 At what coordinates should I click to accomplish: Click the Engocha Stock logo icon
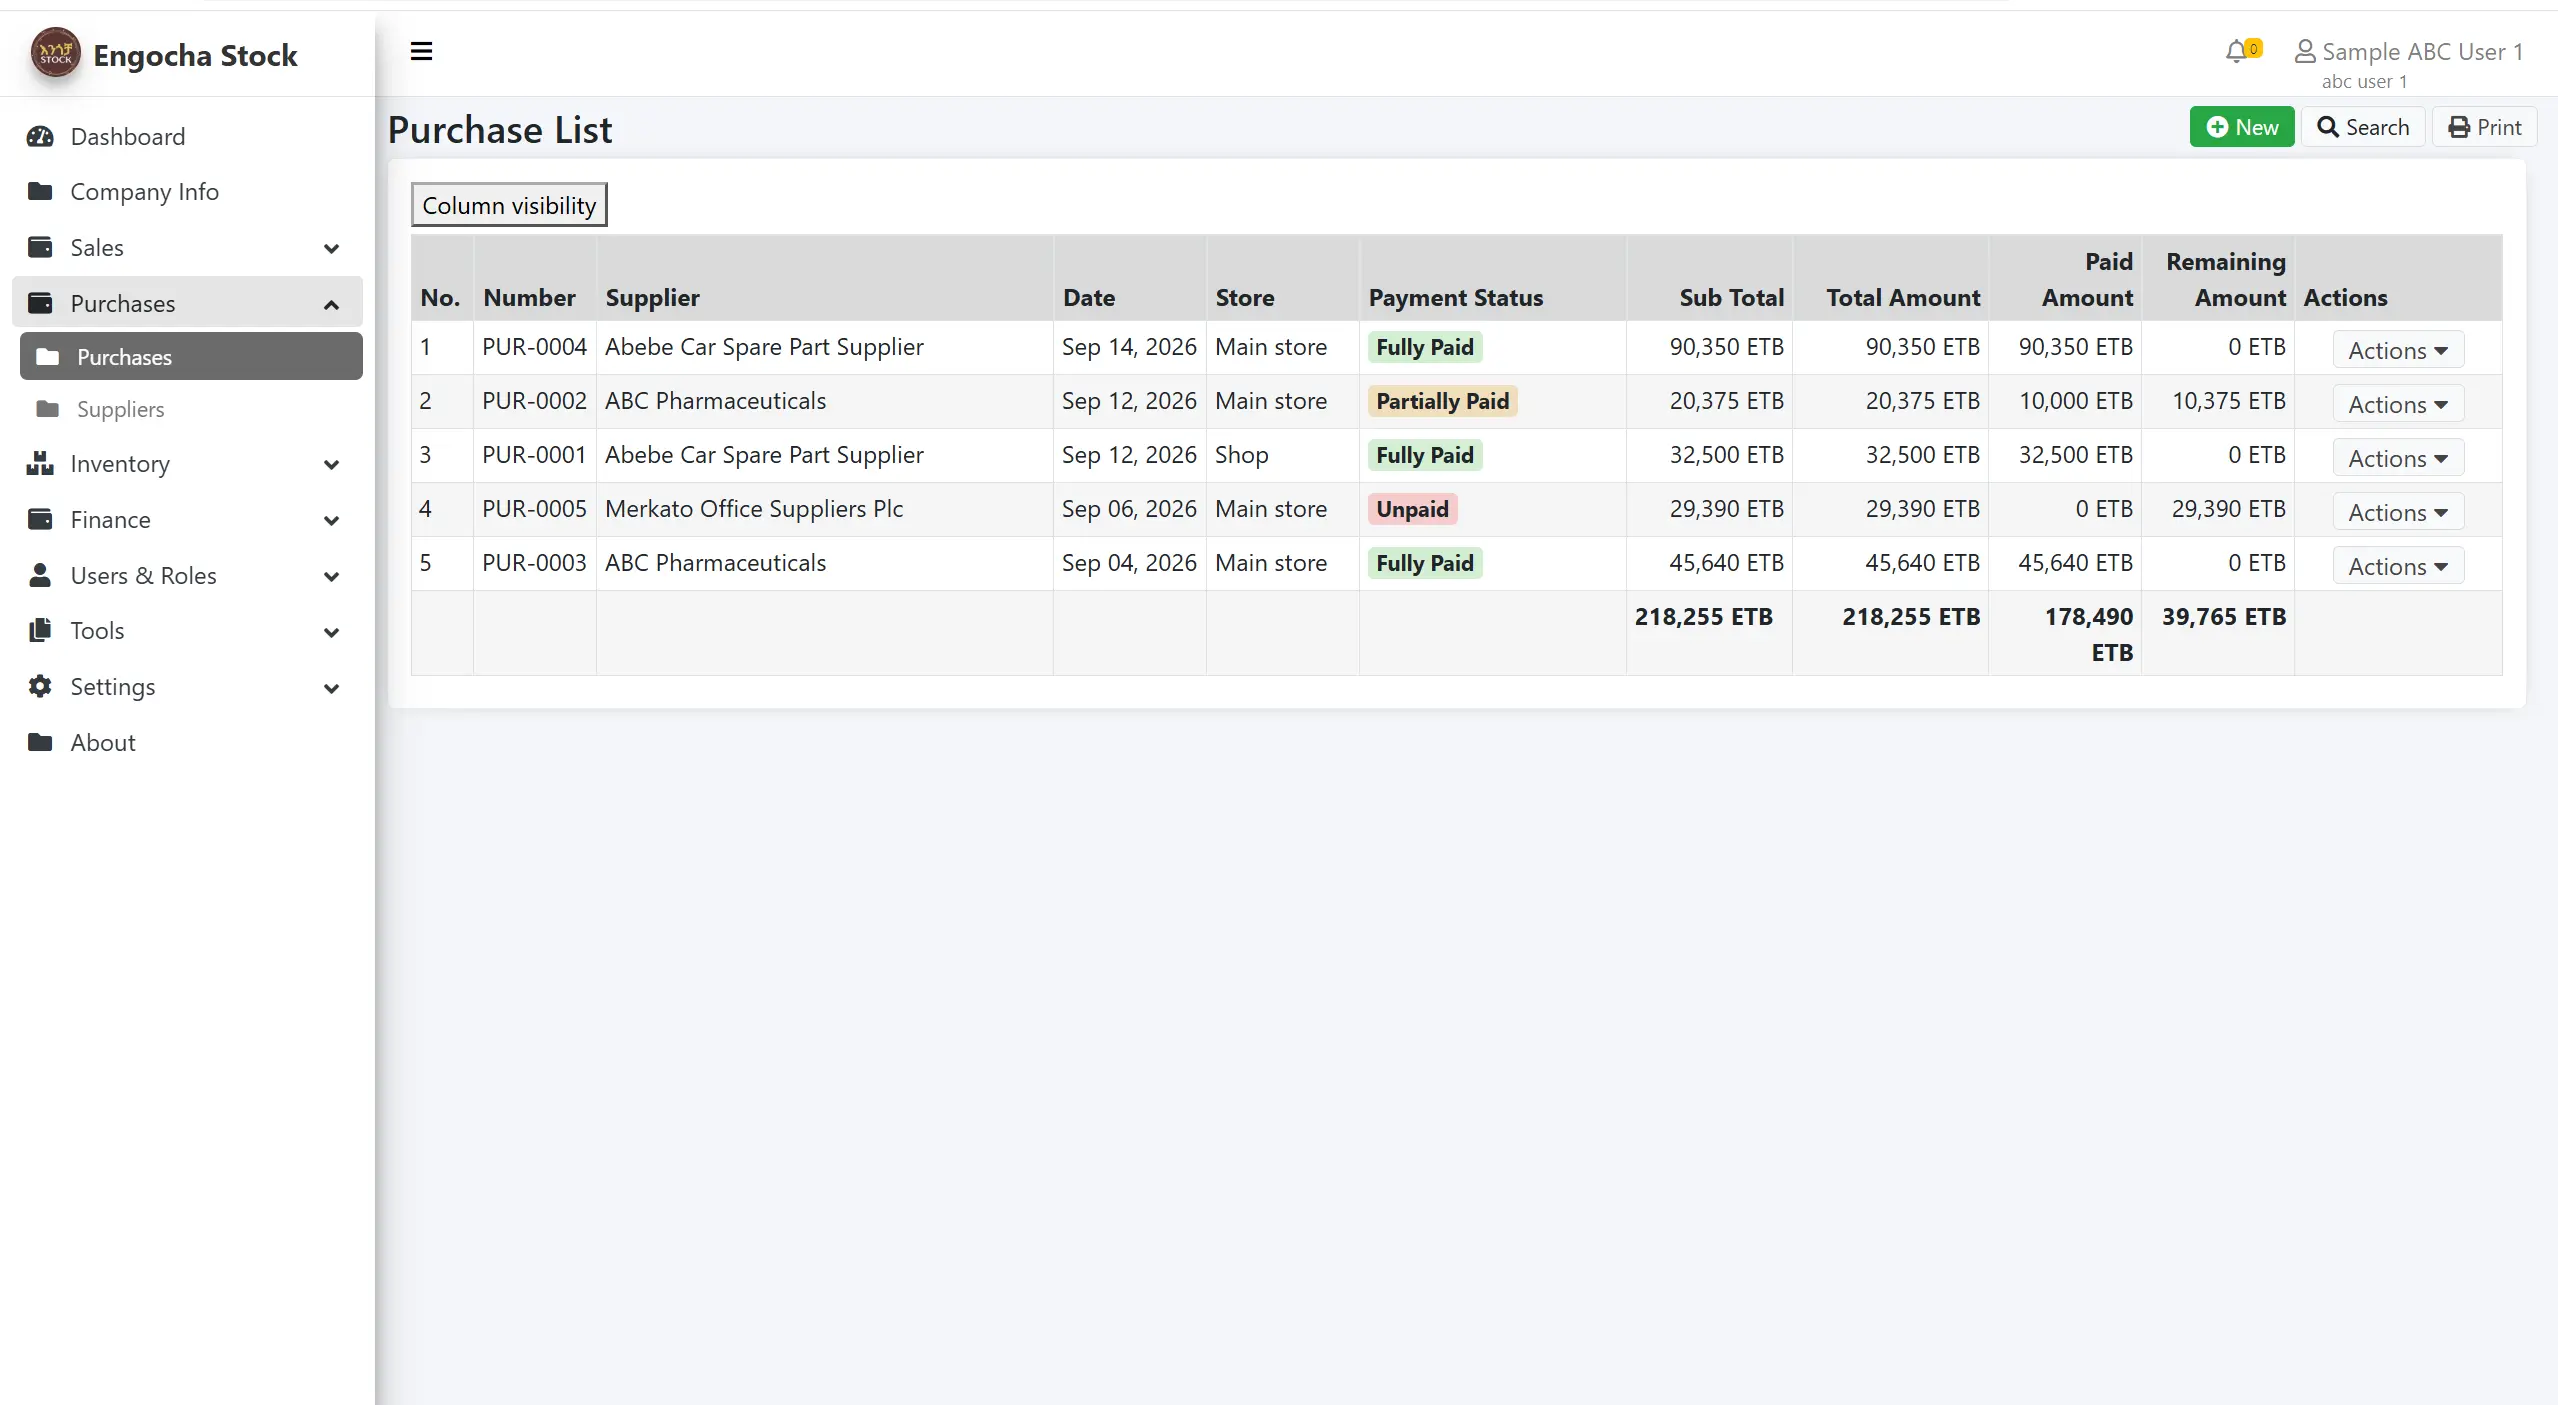coord(55,54)
